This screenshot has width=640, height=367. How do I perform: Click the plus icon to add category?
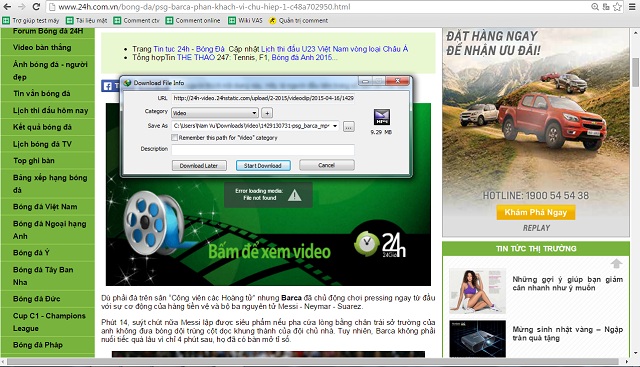pyautogui.click(x=267, y=113)
